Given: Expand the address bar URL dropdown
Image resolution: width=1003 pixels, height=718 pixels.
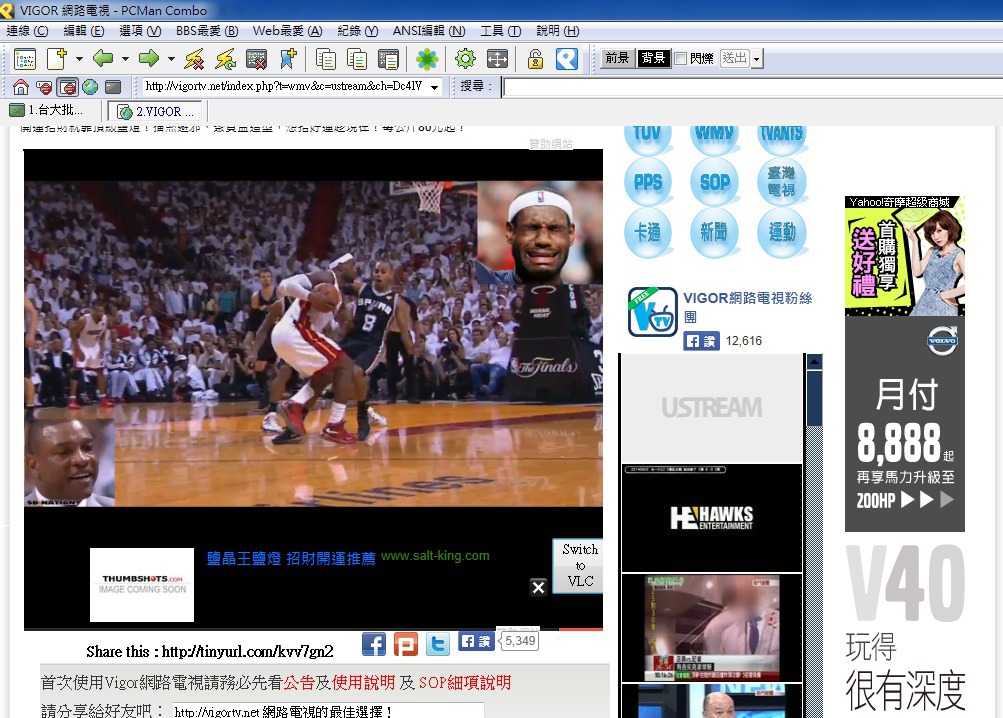Looking at the screenshot, I should (435, 86).
